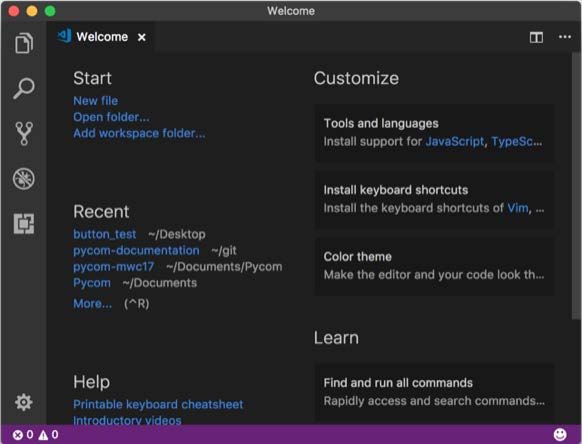Click Add workspace folder... link
The height and width of the screenshot is (444, 582).
tap(139, 133)
